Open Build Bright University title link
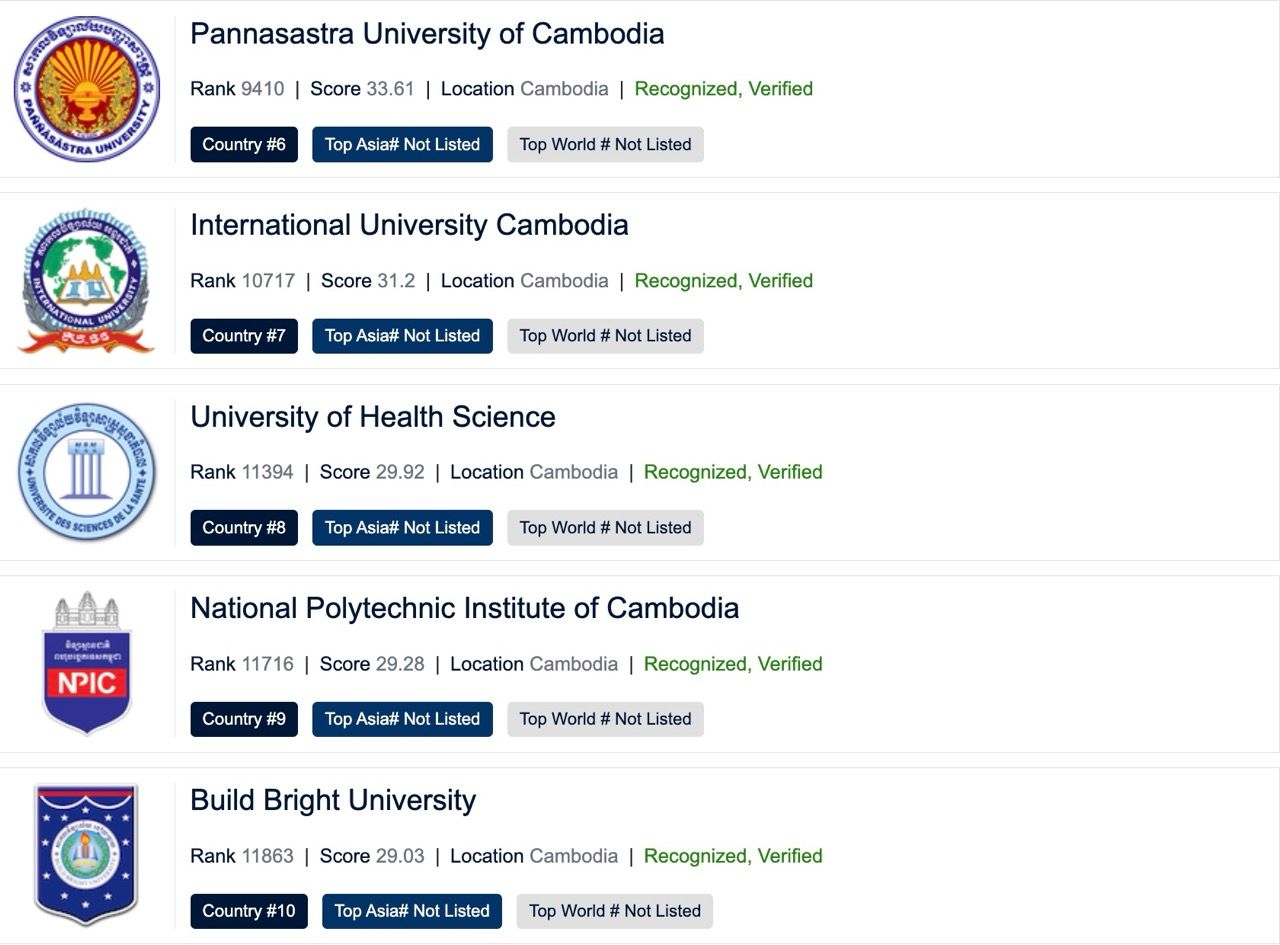This screenshot has width=1280, height=945. (x=333, y=800)
